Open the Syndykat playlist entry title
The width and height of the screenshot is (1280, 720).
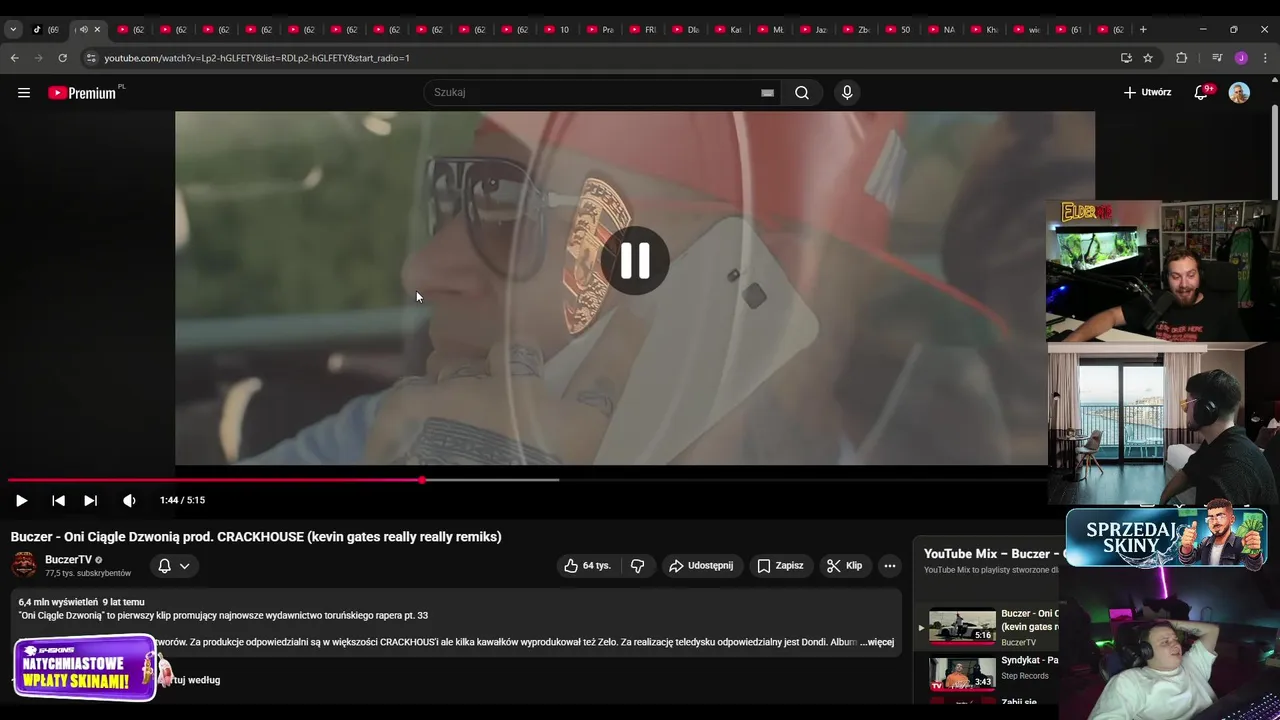click(1029, 661)
